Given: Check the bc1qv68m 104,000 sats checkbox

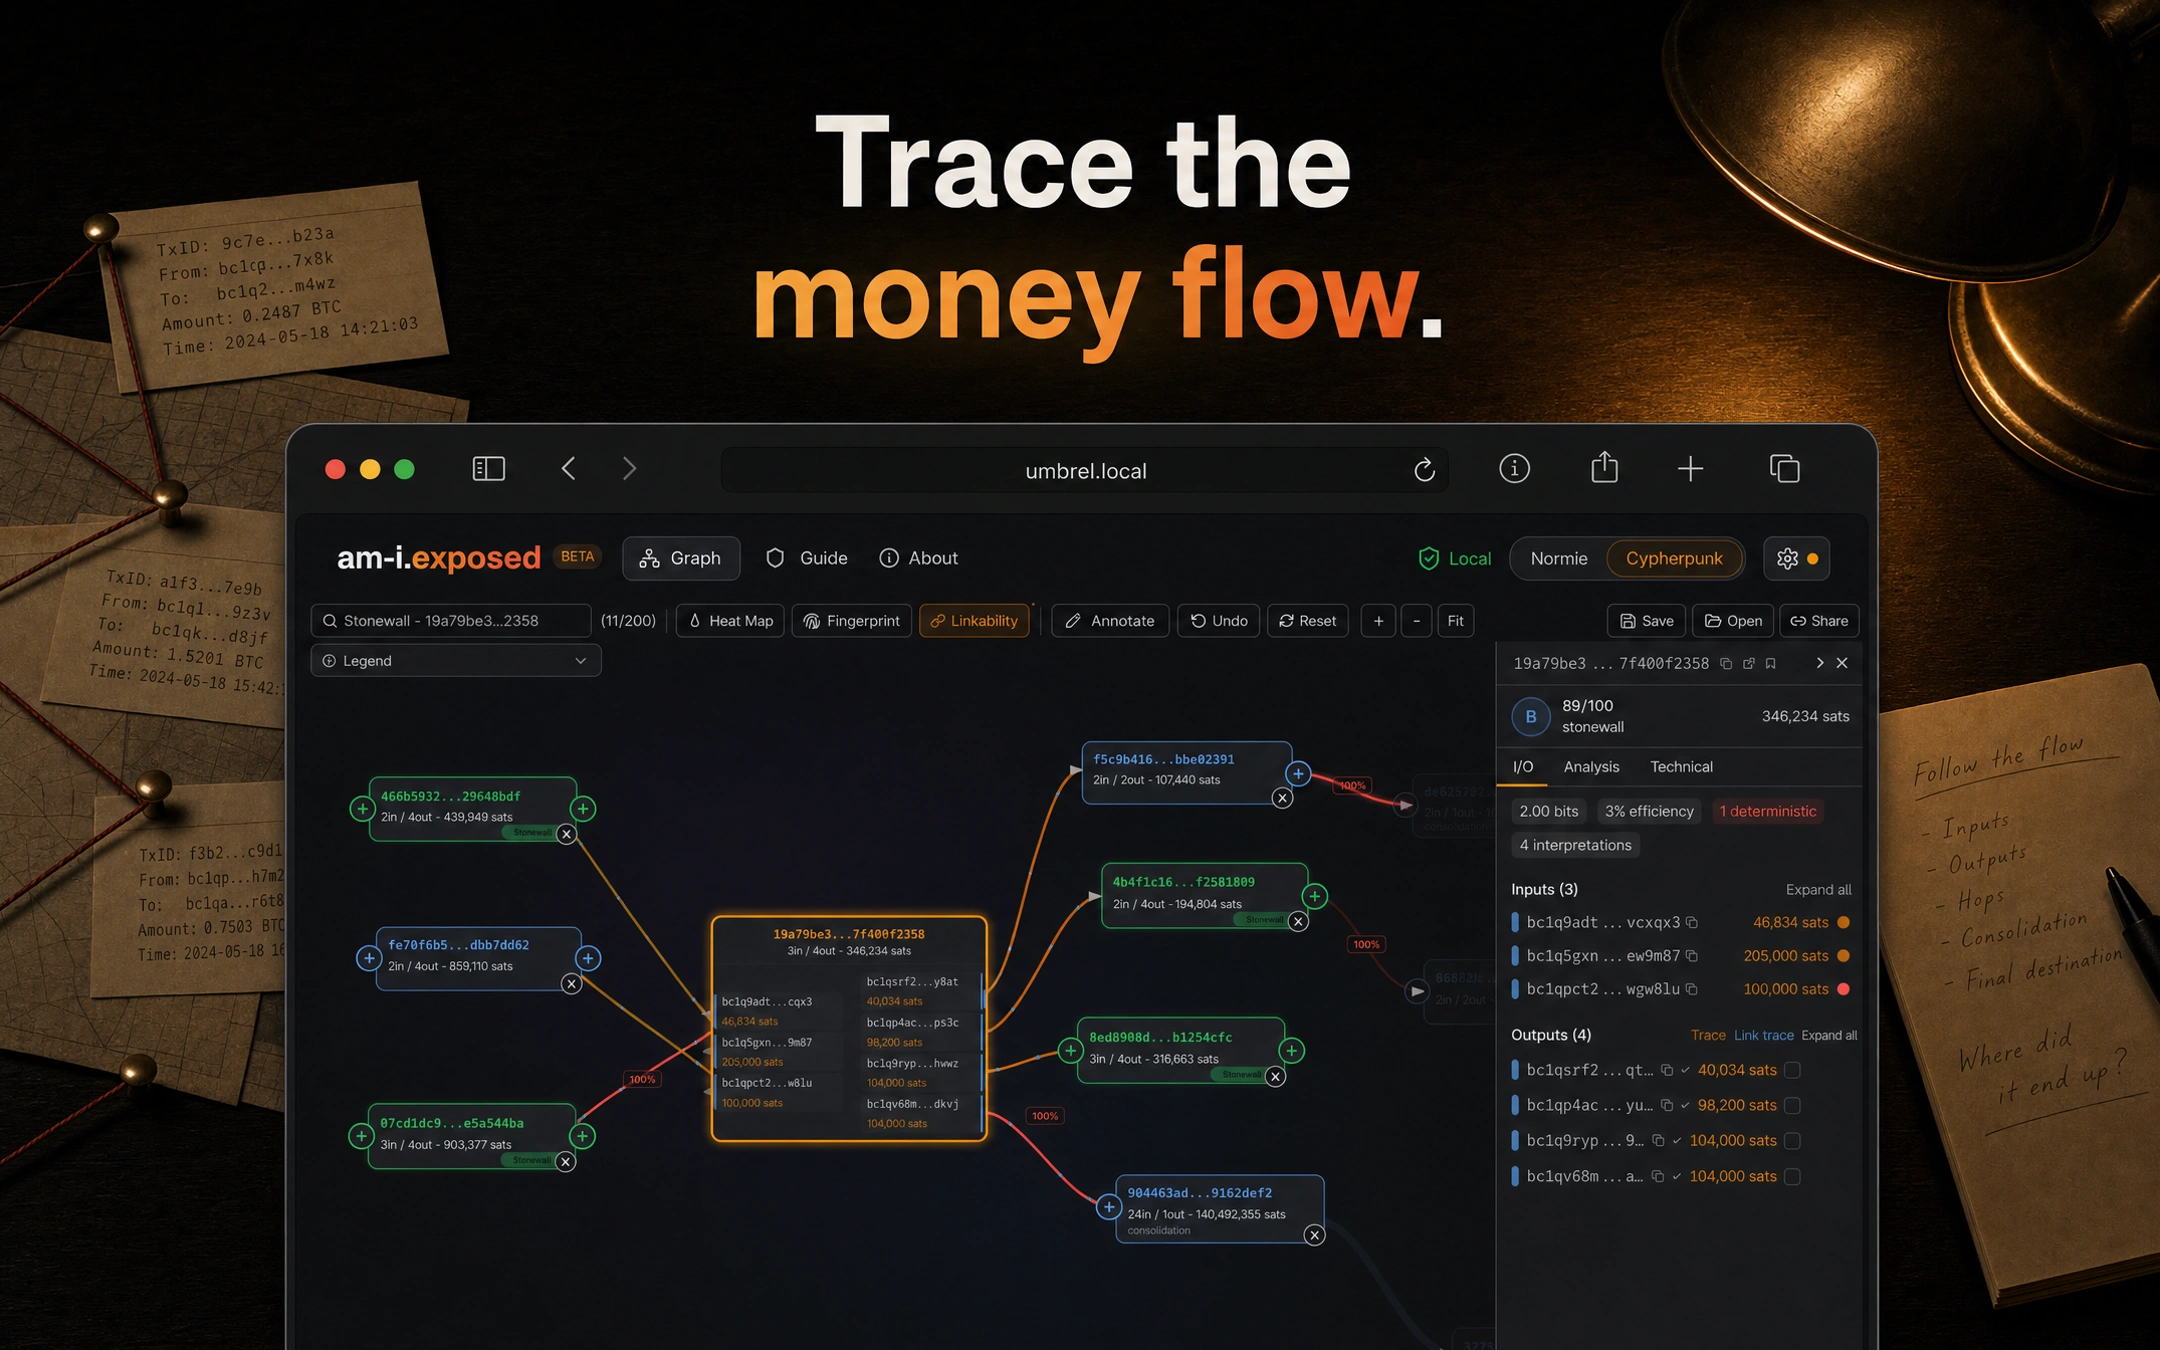Looking at the screenshot, I should [1793, 1176].
